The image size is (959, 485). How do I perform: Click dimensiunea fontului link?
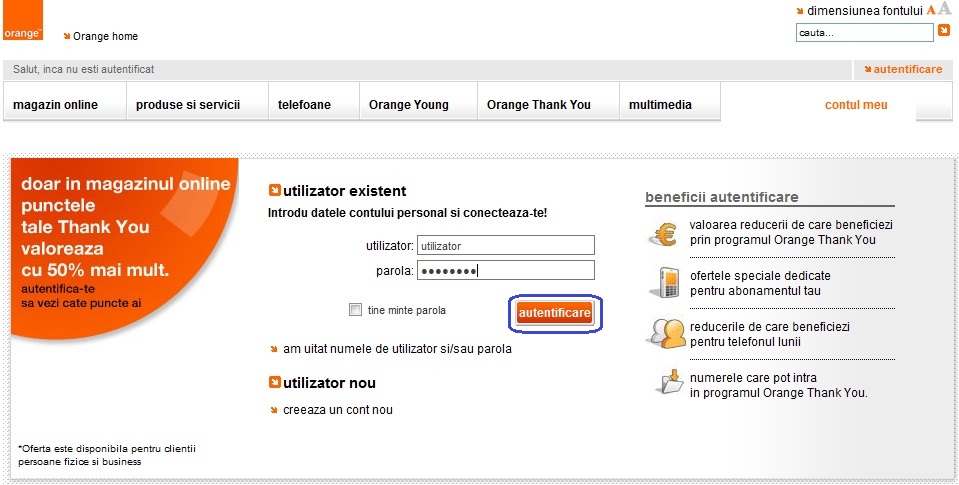click(864, 10)
